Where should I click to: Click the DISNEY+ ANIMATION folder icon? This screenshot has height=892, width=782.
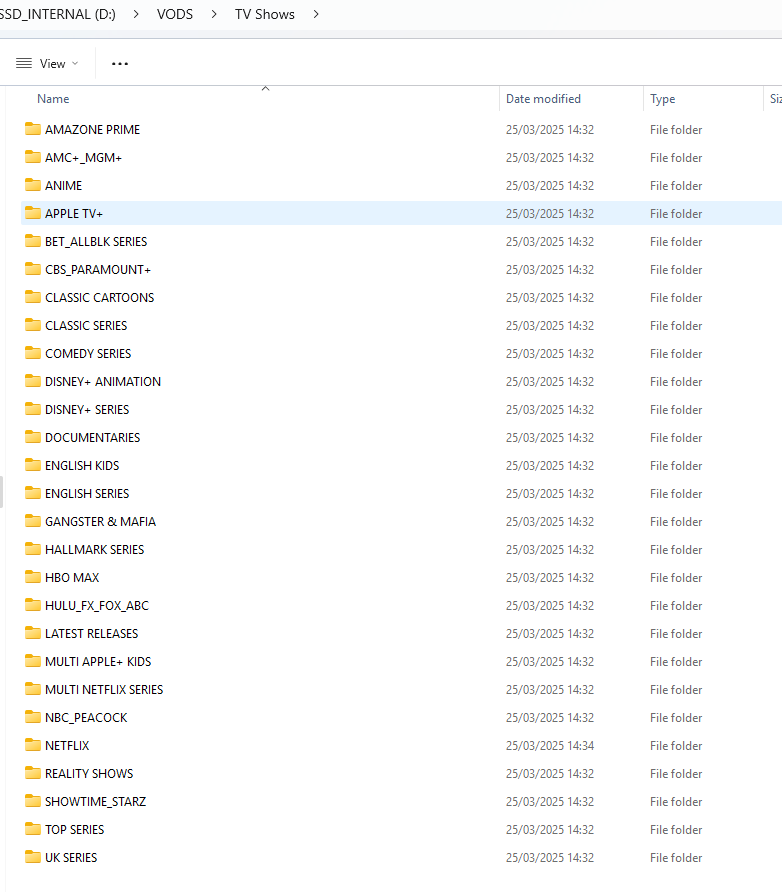click(33, 381)
